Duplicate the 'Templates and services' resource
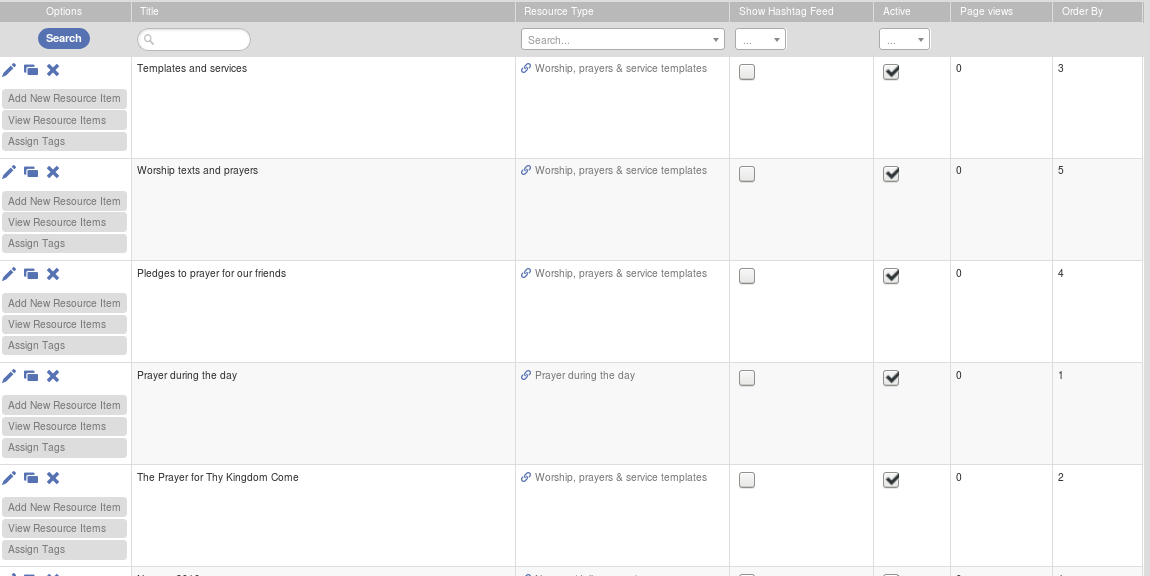Screen dimensions: 1150x576 (31, 70)
